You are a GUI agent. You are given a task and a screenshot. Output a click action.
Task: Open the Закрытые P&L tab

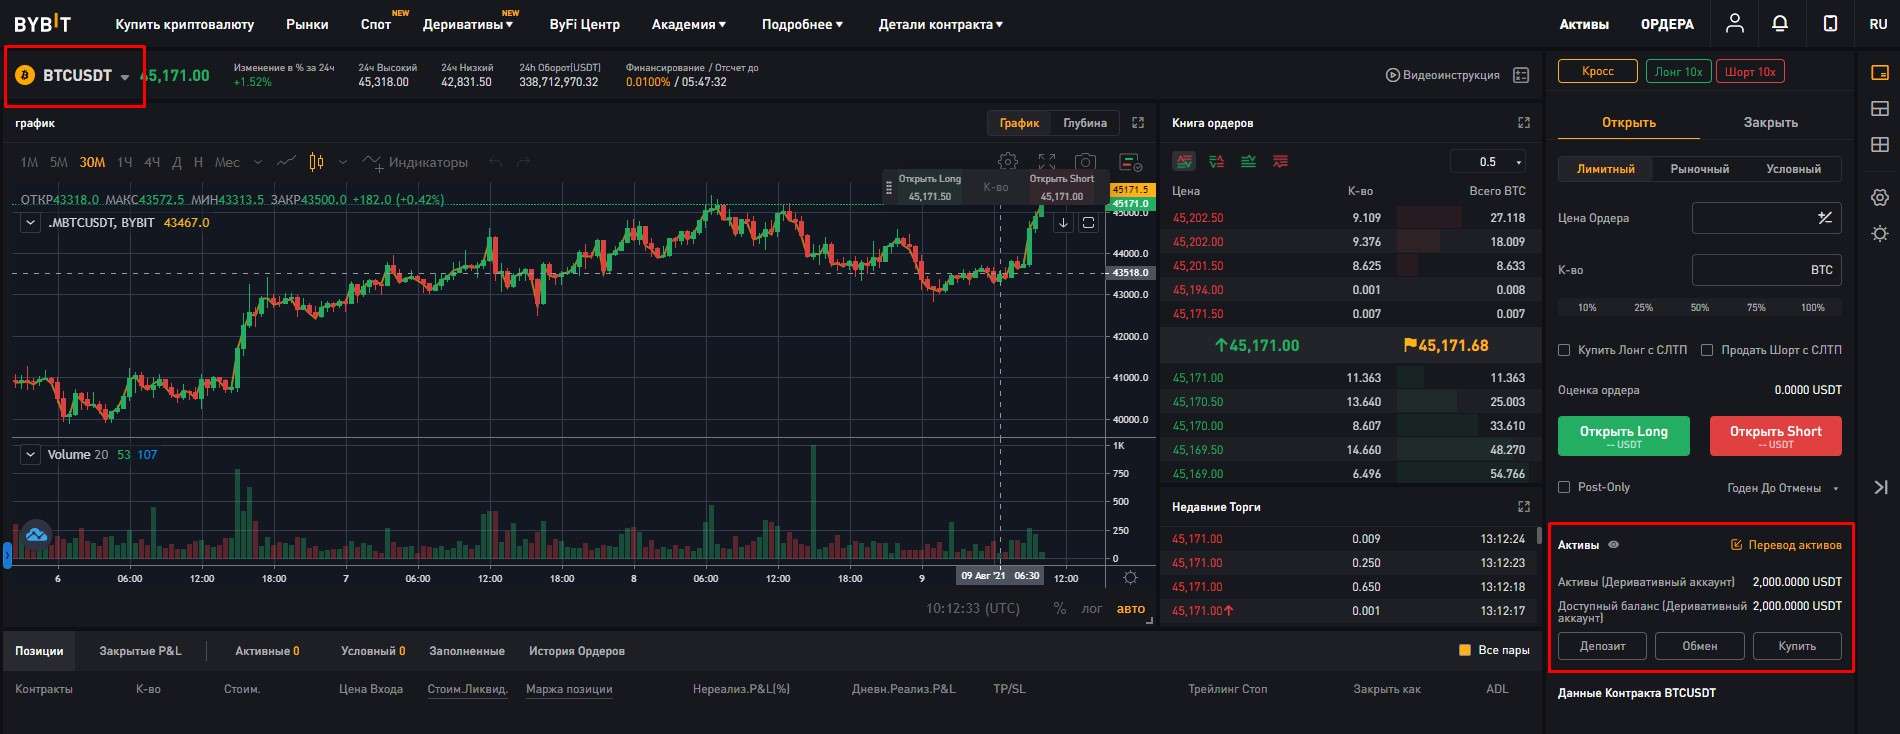tap(140, 651)
